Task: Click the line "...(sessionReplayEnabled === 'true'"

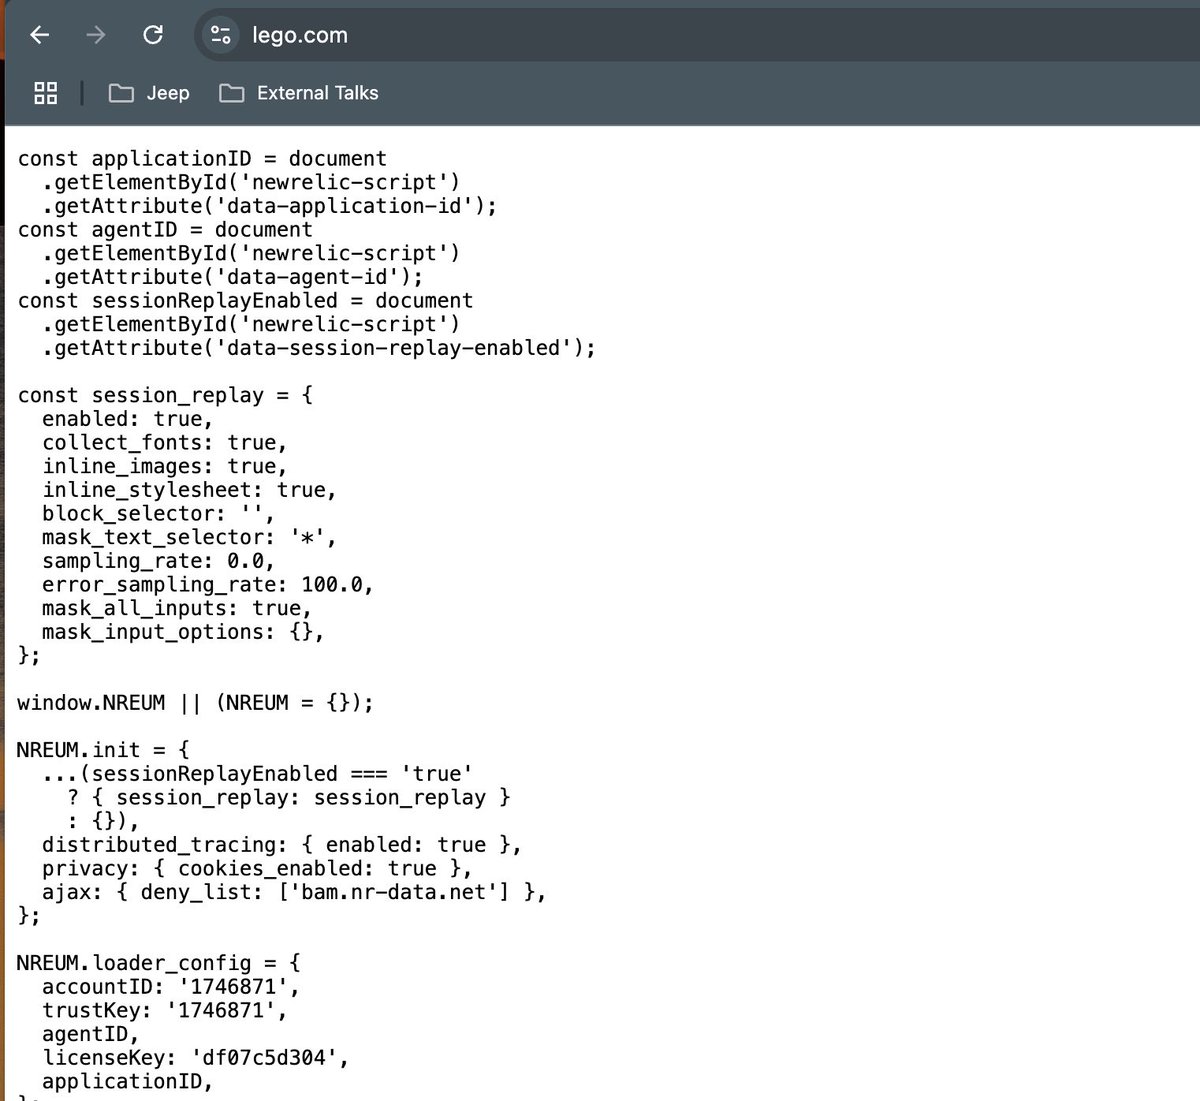Action: coord(257,774)
